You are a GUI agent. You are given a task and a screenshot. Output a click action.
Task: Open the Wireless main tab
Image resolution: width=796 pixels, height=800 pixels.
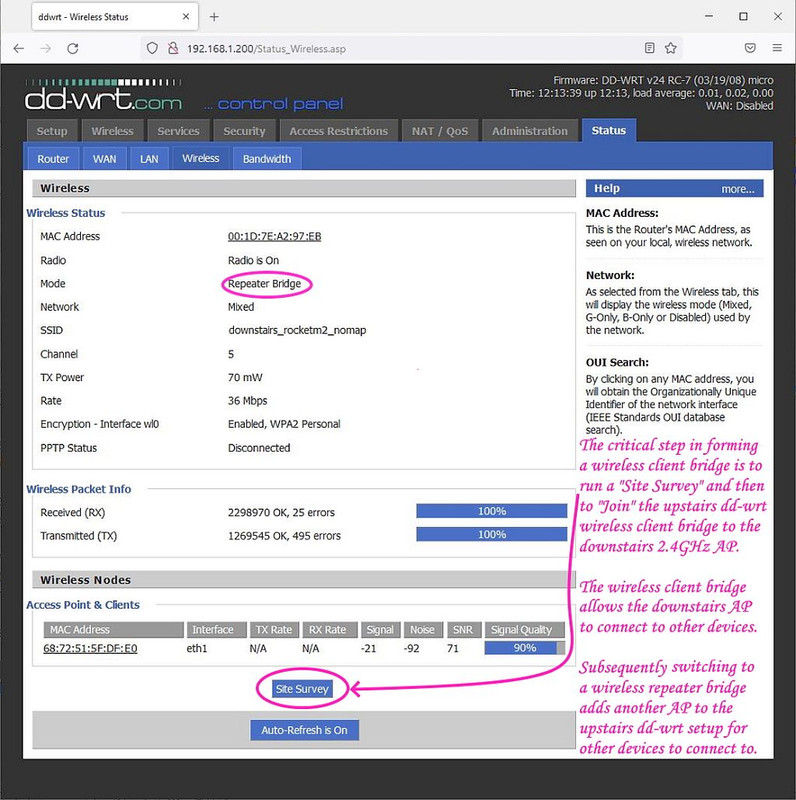tap(112, 131)
